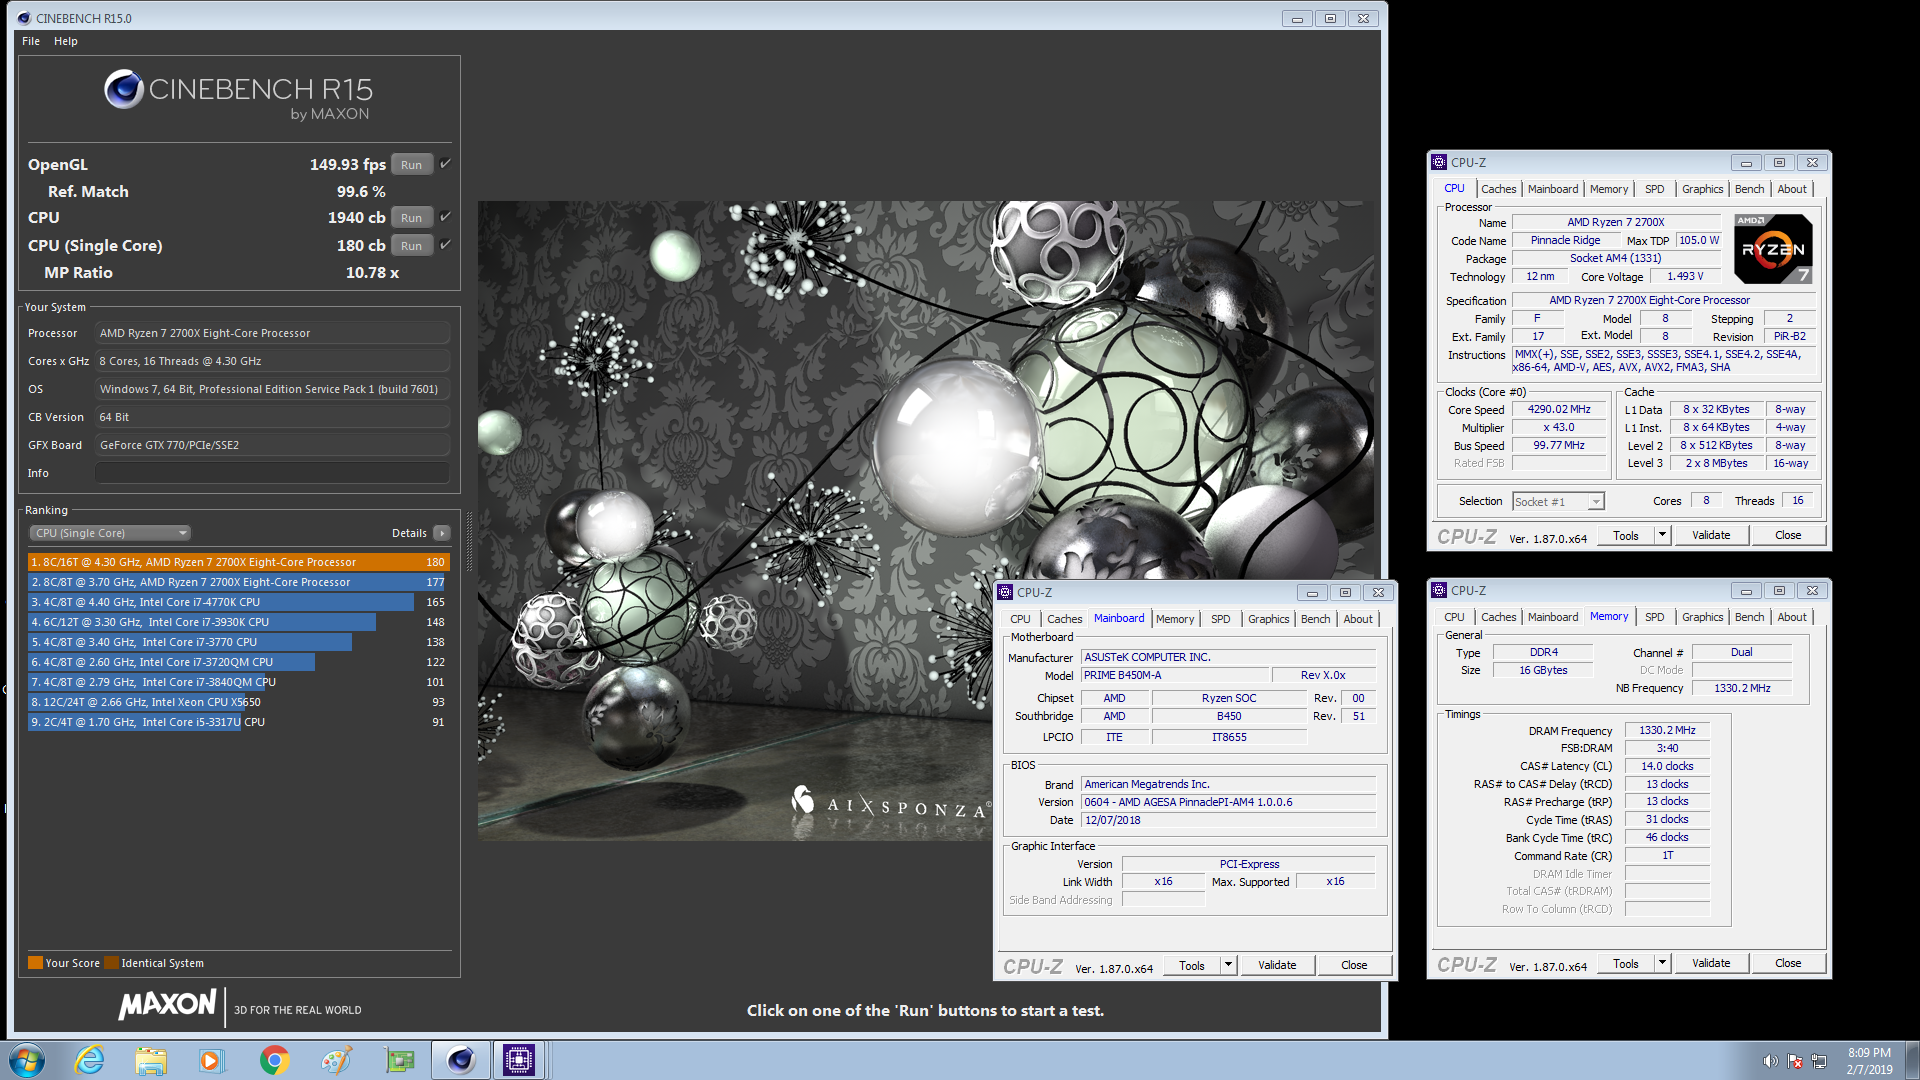
Task: Click Validate in Memory CPU-Z window
Action: (1711, 964)
